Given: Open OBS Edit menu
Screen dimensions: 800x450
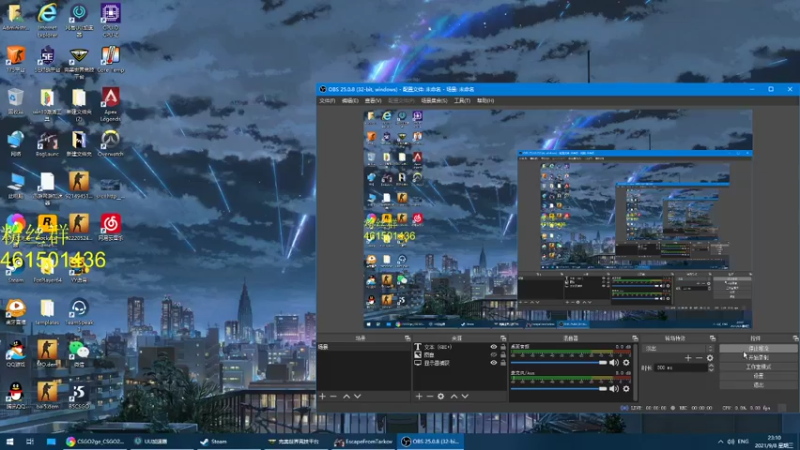Looking at the screenshot, I should pos(350,101).
